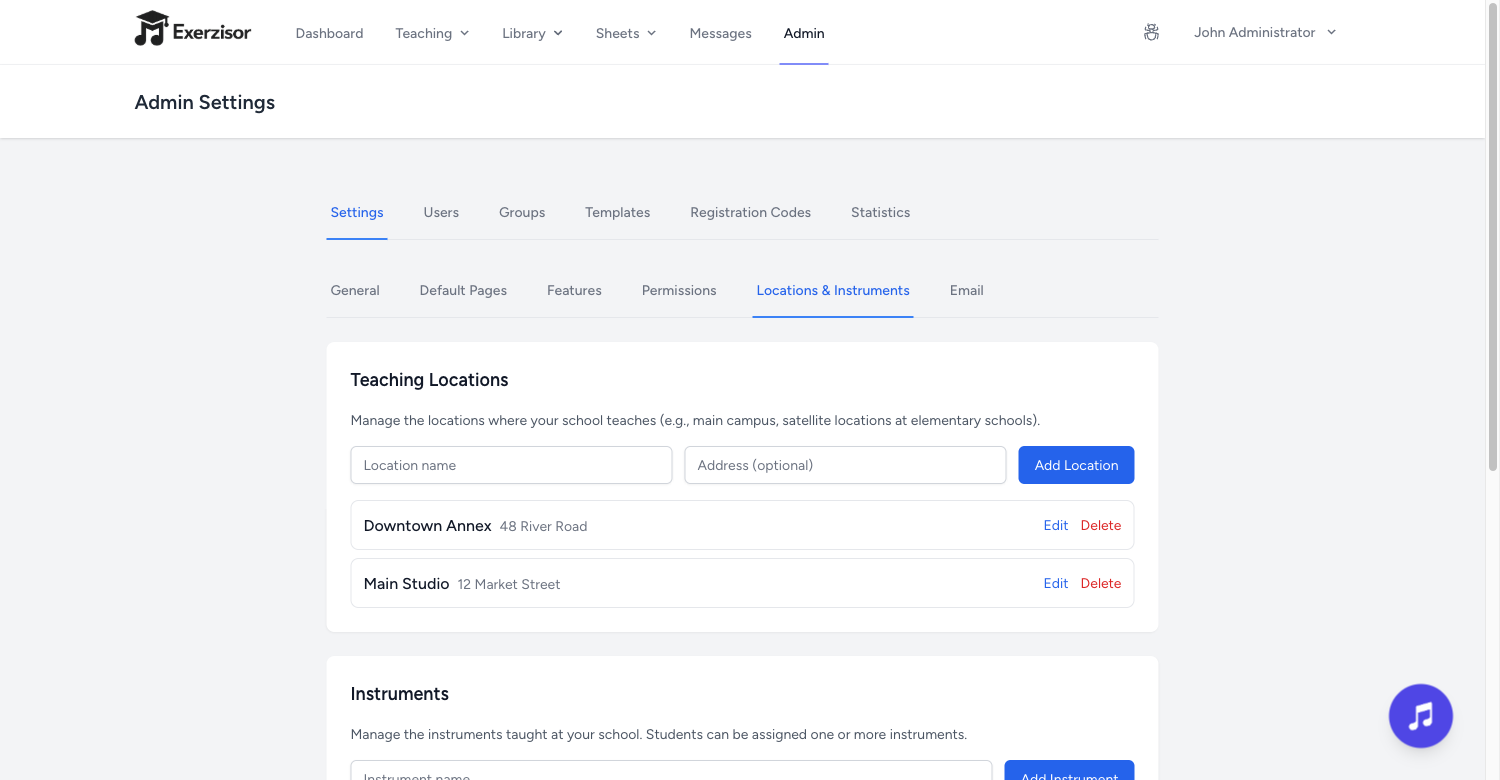Click the 12 Market Street address

(x=508, y=584)
